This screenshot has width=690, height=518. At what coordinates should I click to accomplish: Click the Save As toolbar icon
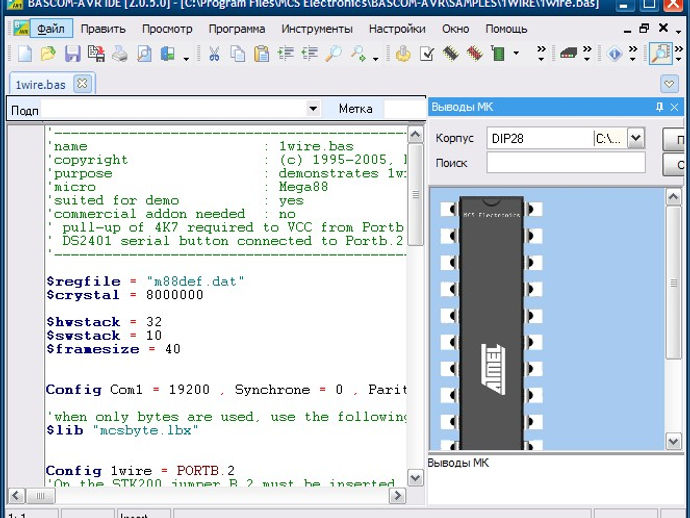click(x=96, y=54)
